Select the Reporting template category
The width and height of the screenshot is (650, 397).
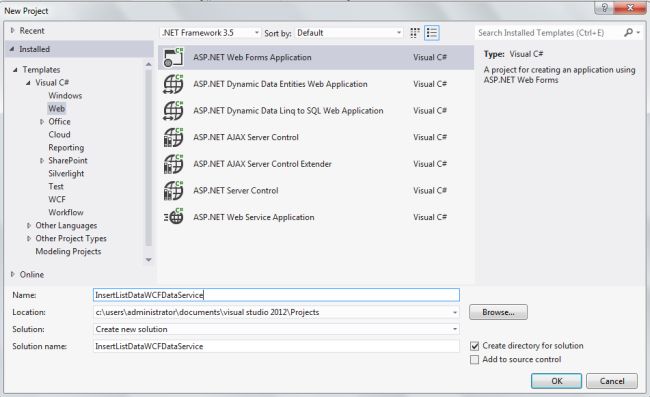[66, 148]
